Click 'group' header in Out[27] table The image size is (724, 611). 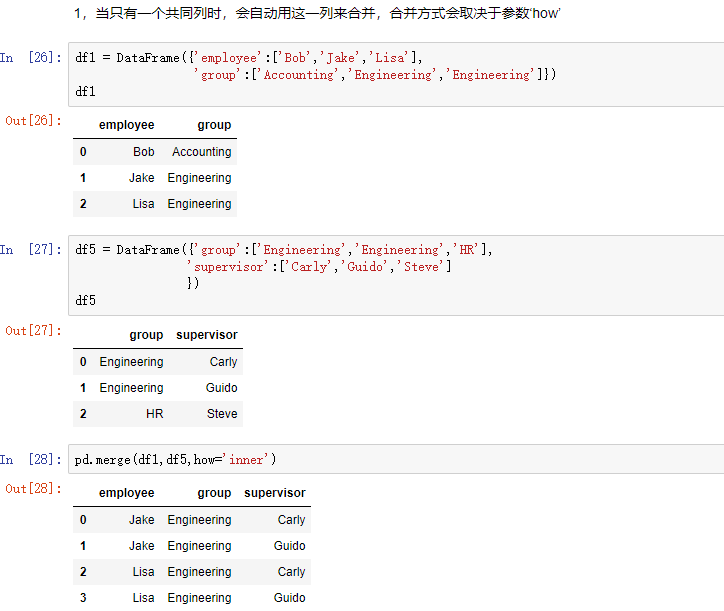(x=146, y=335)
